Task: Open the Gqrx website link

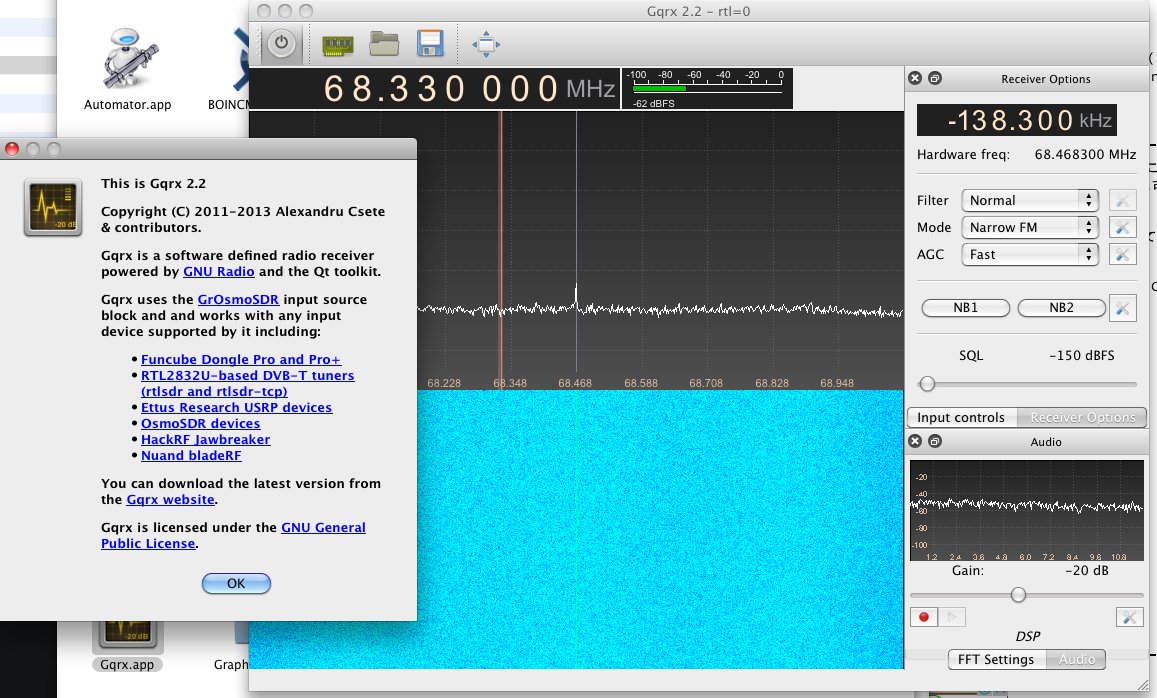Action: [170, 500]
